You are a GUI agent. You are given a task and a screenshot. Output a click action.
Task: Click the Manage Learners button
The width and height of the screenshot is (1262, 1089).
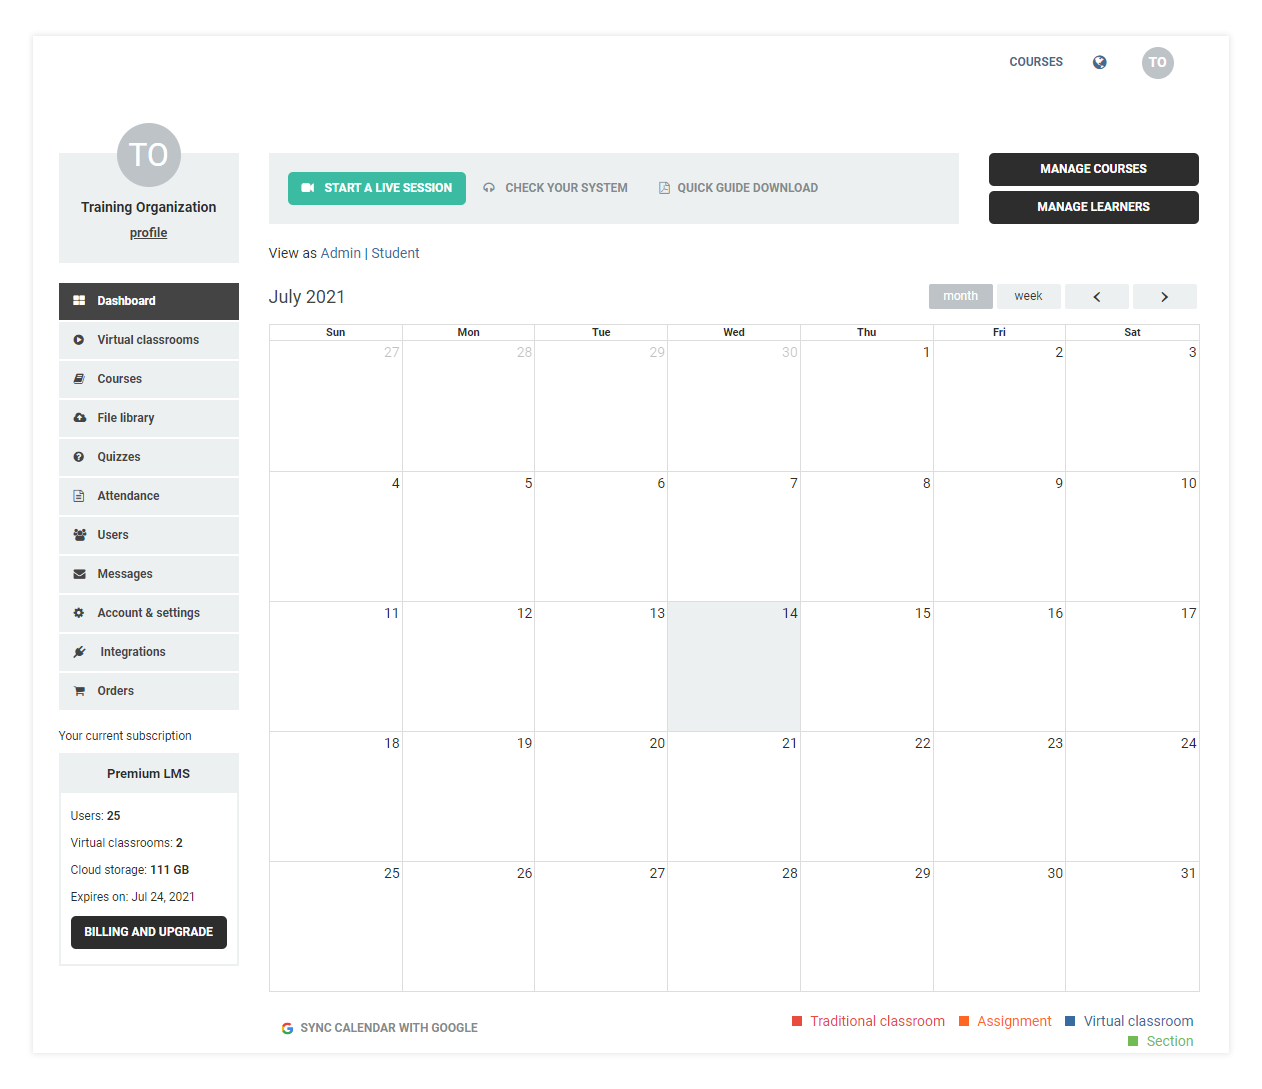(x=1093, y=207)
